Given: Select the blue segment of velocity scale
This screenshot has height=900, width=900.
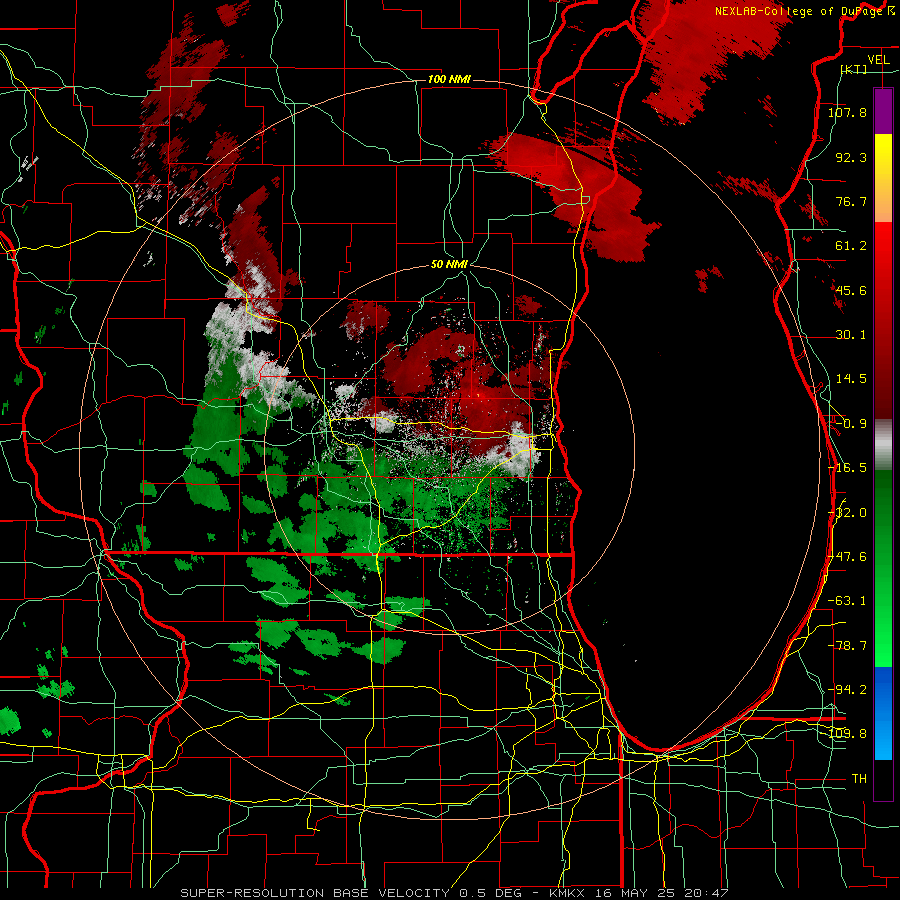Looking at the screenshot, I should tap(883, 713).
